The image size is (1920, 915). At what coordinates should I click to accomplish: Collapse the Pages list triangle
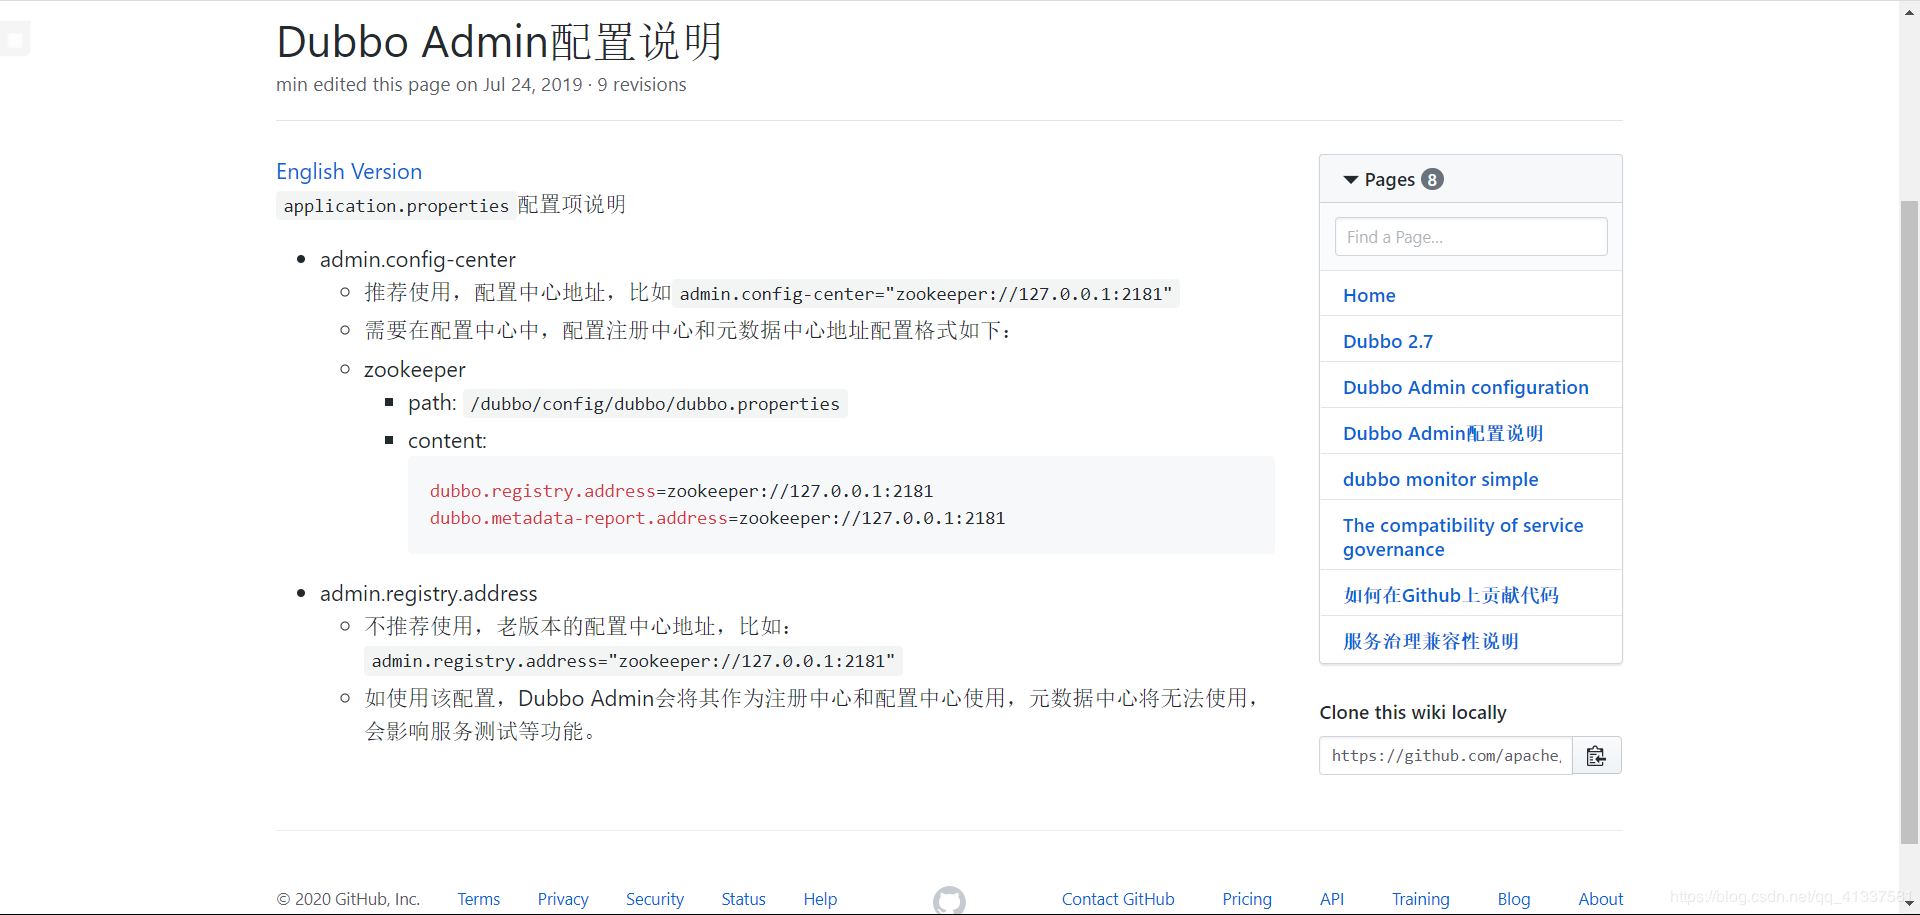[x=1350, y=180]
